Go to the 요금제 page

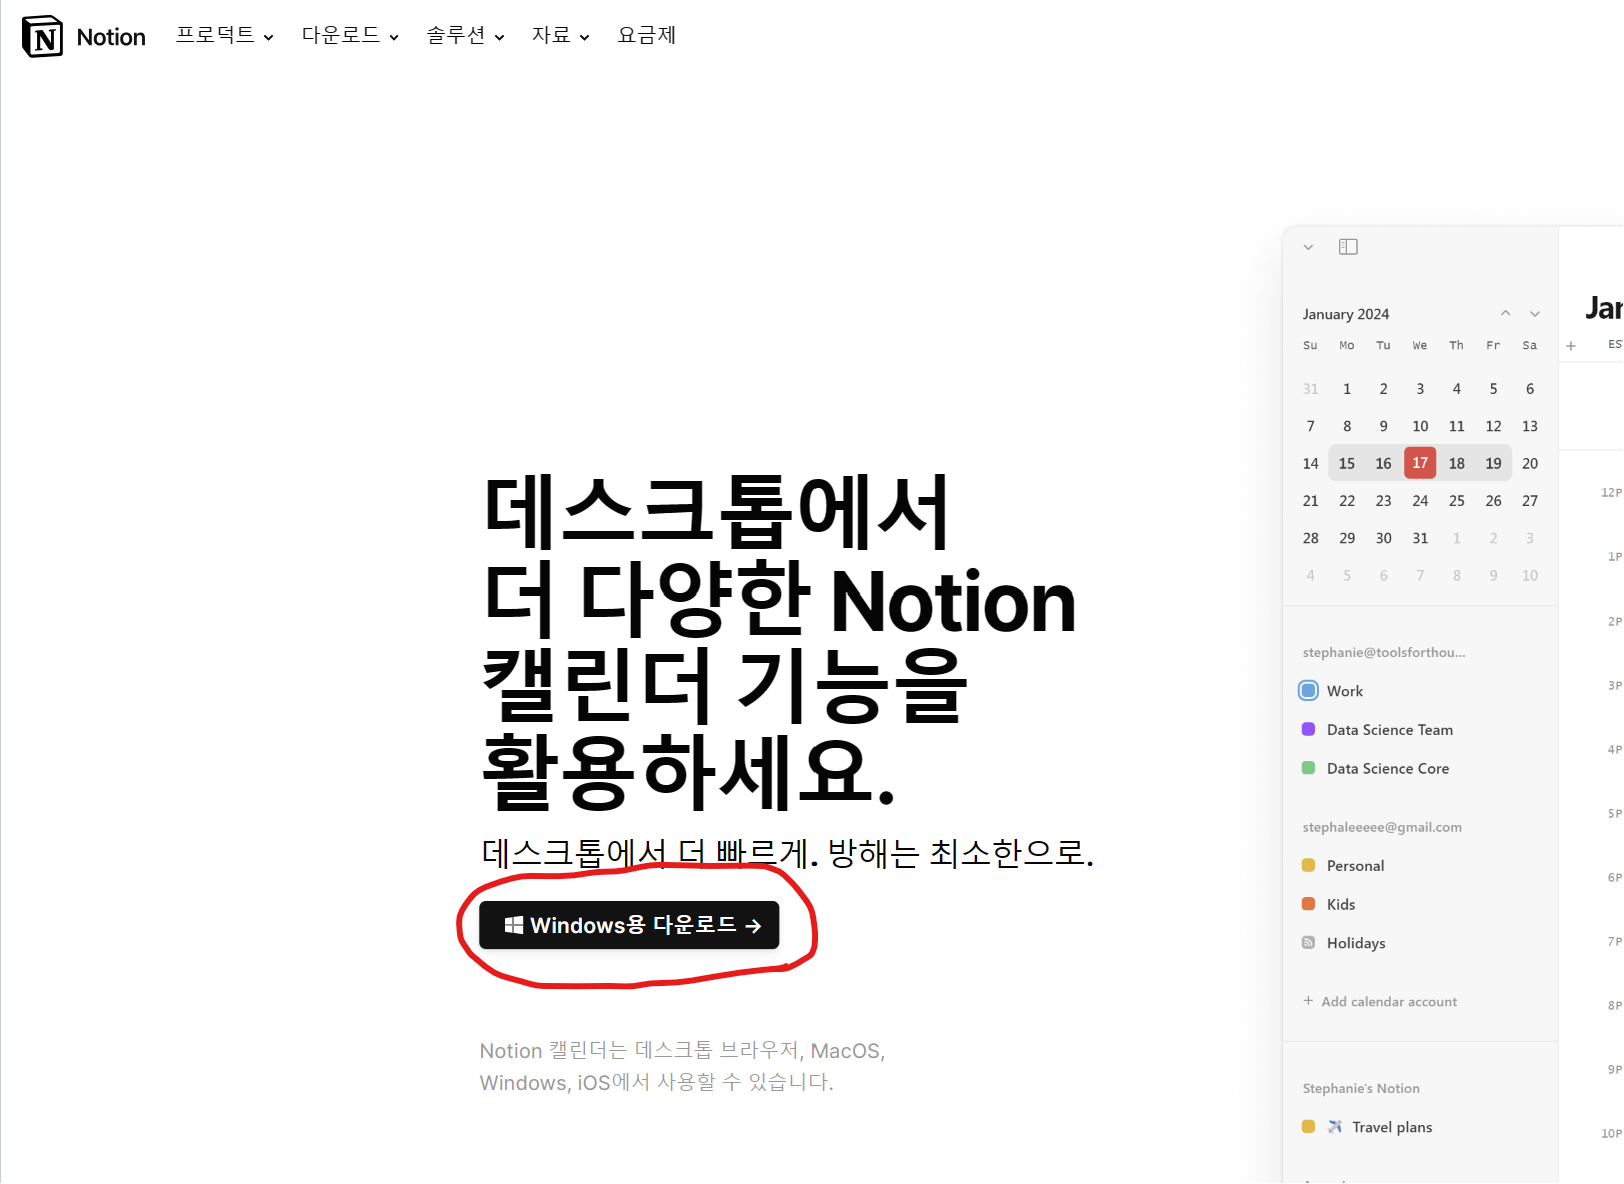pyautogui.click(x=647, y=36)
